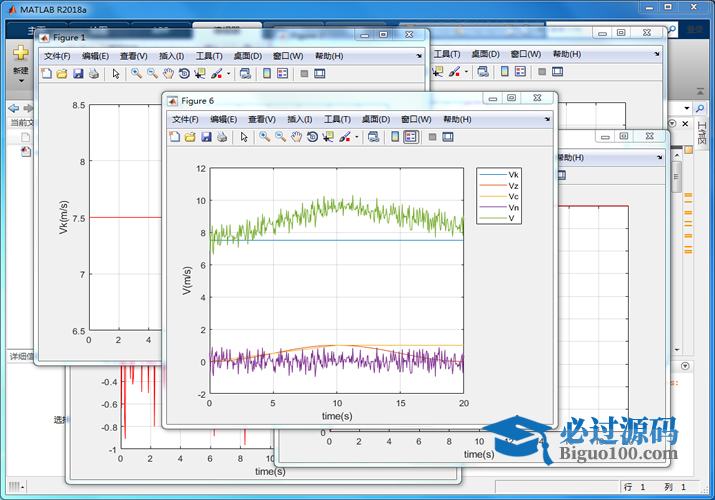Select Data Cursor tool in Figure 6
Viewport: 715px width, 500px height.
click(328, 137)
